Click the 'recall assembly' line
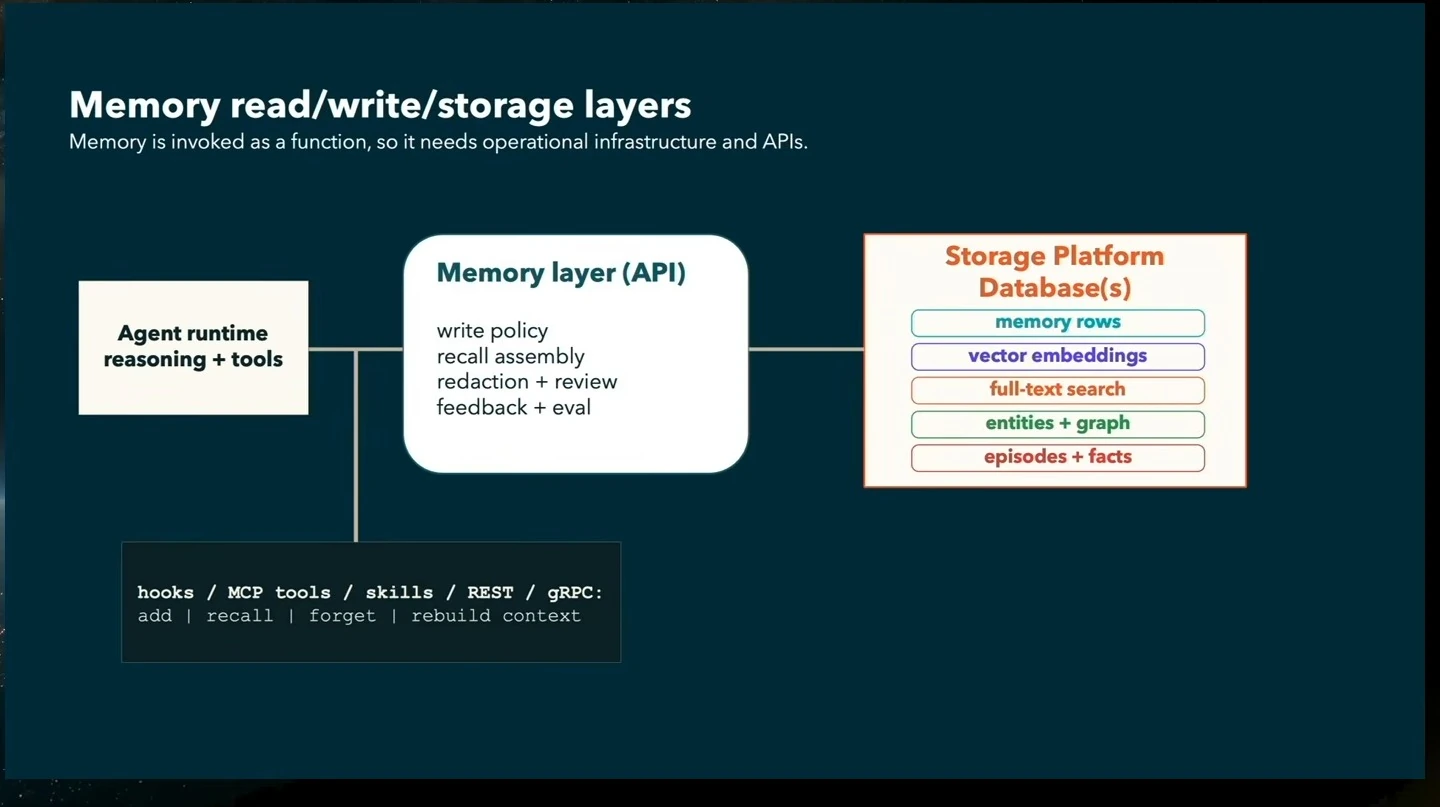The image size is (1440, 807). [510, 356]
